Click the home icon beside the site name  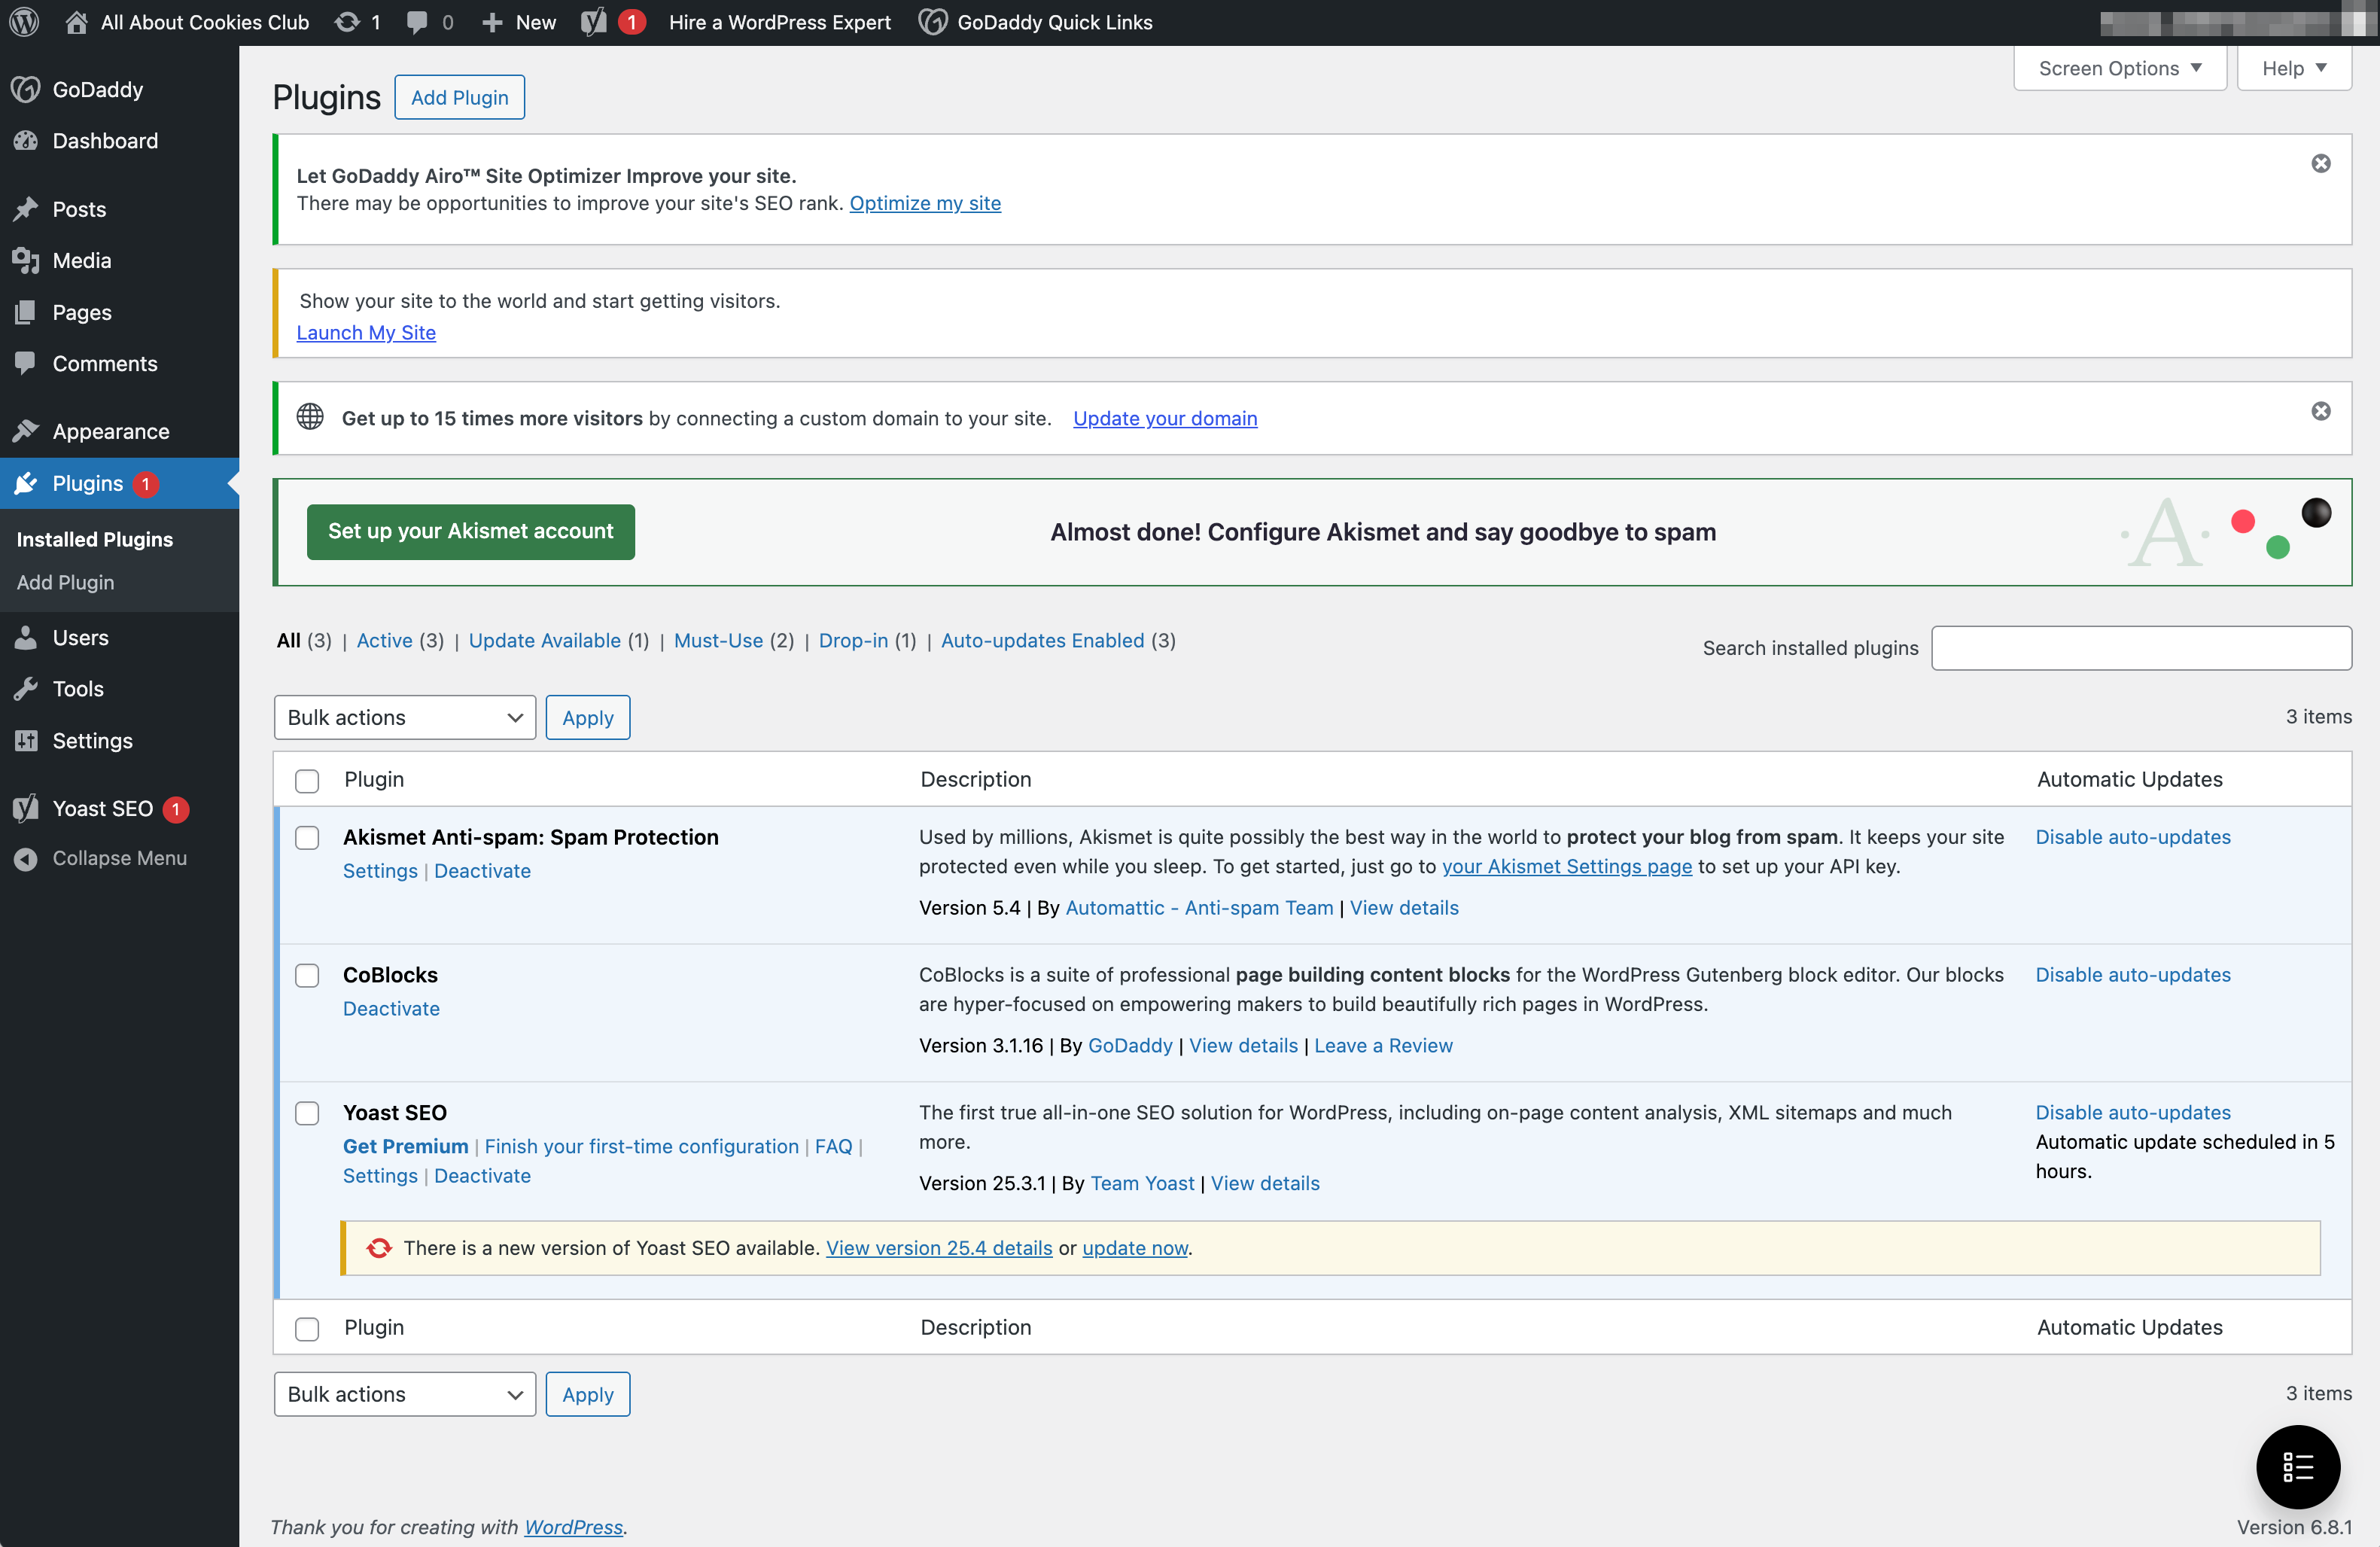[76, 22]
